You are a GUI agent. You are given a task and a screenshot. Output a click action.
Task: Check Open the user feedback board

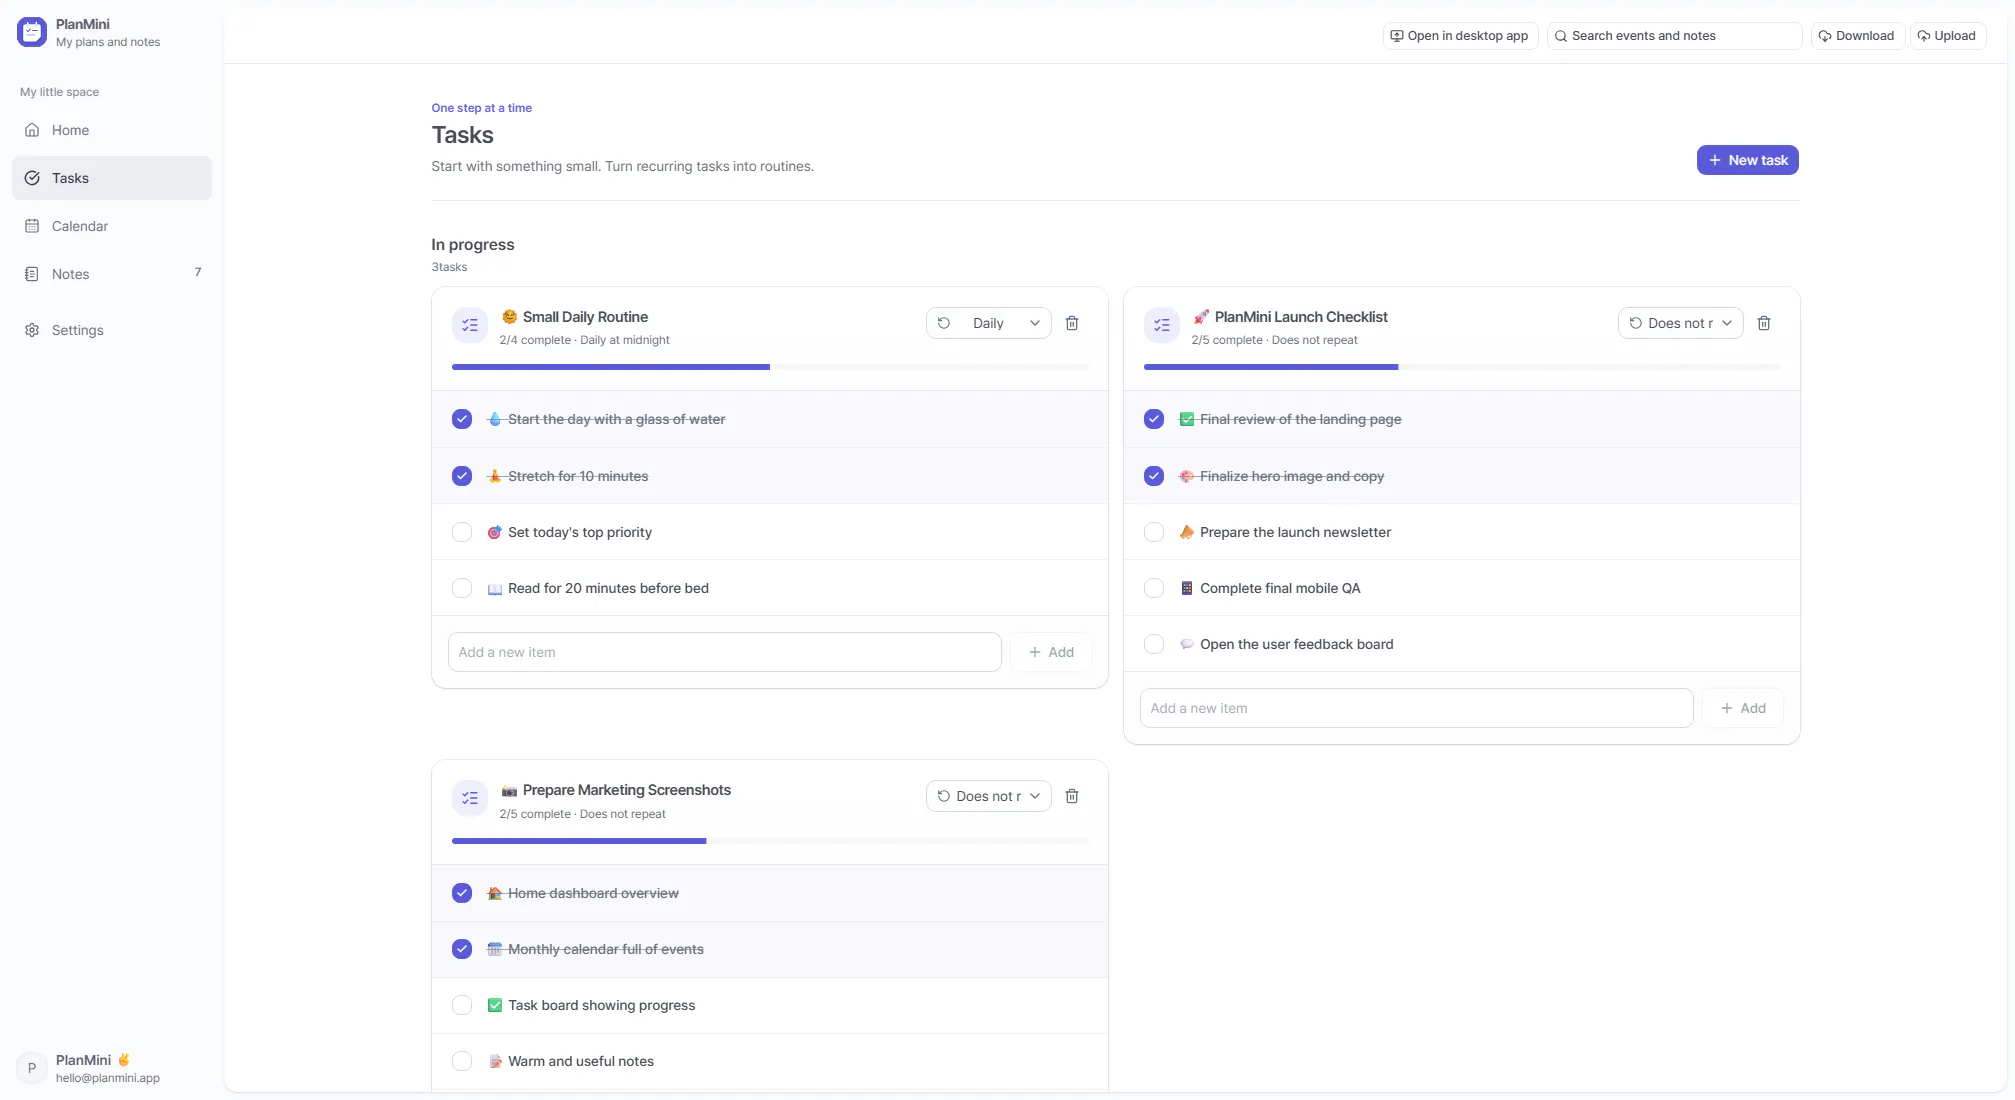click(x=1154, y=644)
